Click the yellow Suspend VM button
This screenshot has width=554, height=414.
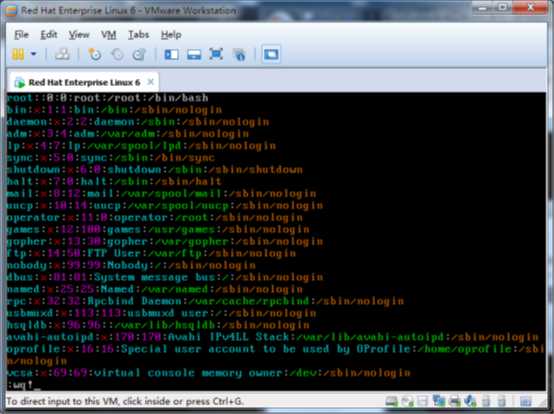(x=18, y=54)
